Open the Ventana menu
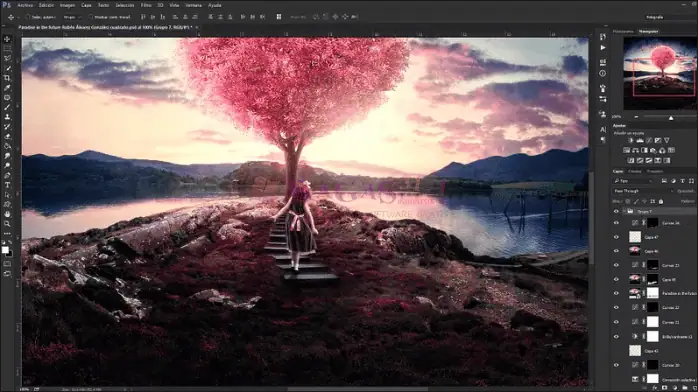The height and width of the screenshot is (392, 698). pyautogui.click(x=193, y=5)
